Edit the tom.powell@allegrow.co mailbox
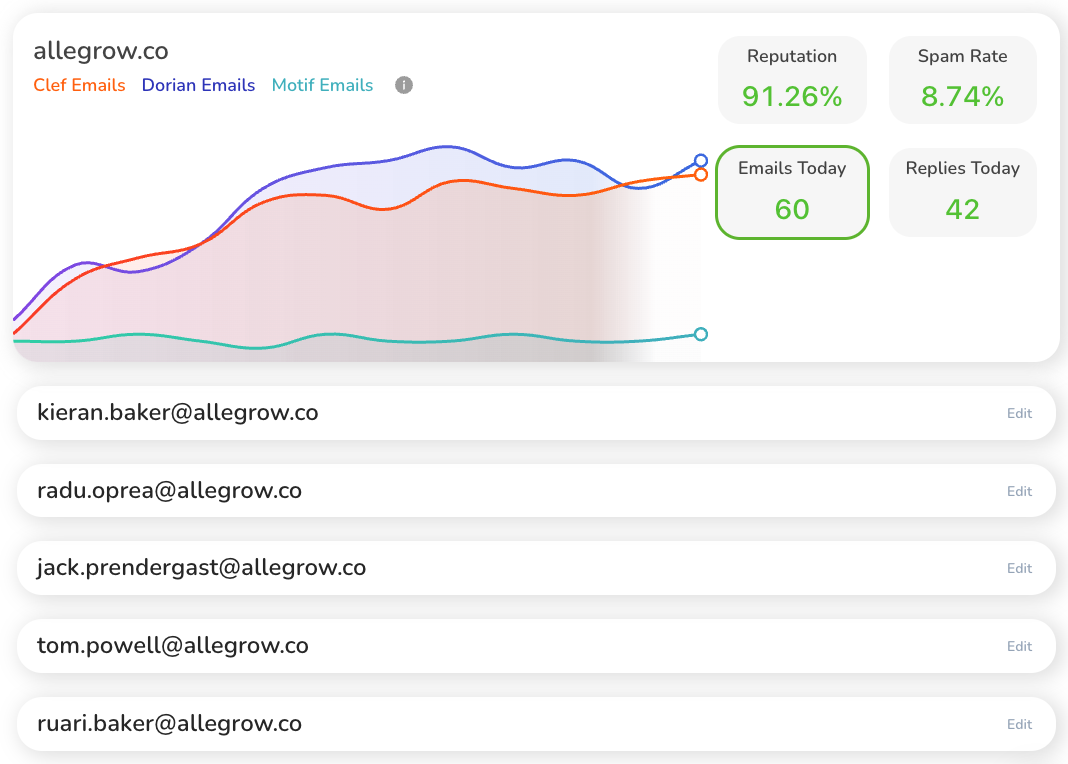1068x764 pixels. click(1019, 646)
